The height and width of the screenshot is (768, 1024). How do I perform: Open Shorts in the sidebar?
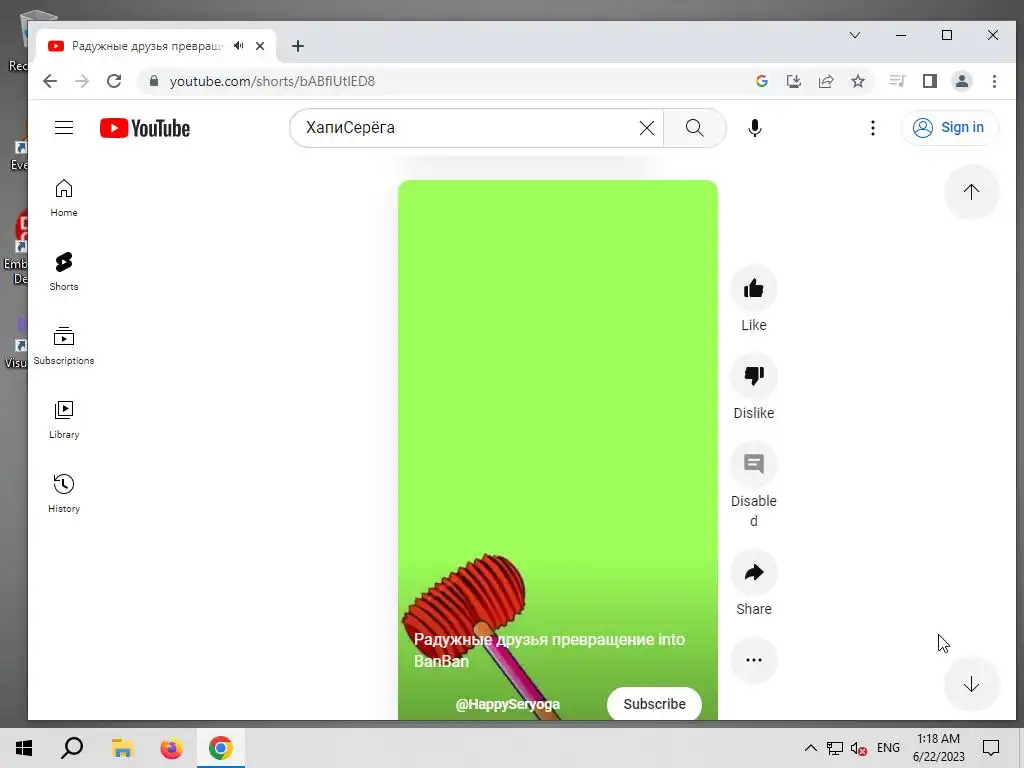click(x=64, y=272)
